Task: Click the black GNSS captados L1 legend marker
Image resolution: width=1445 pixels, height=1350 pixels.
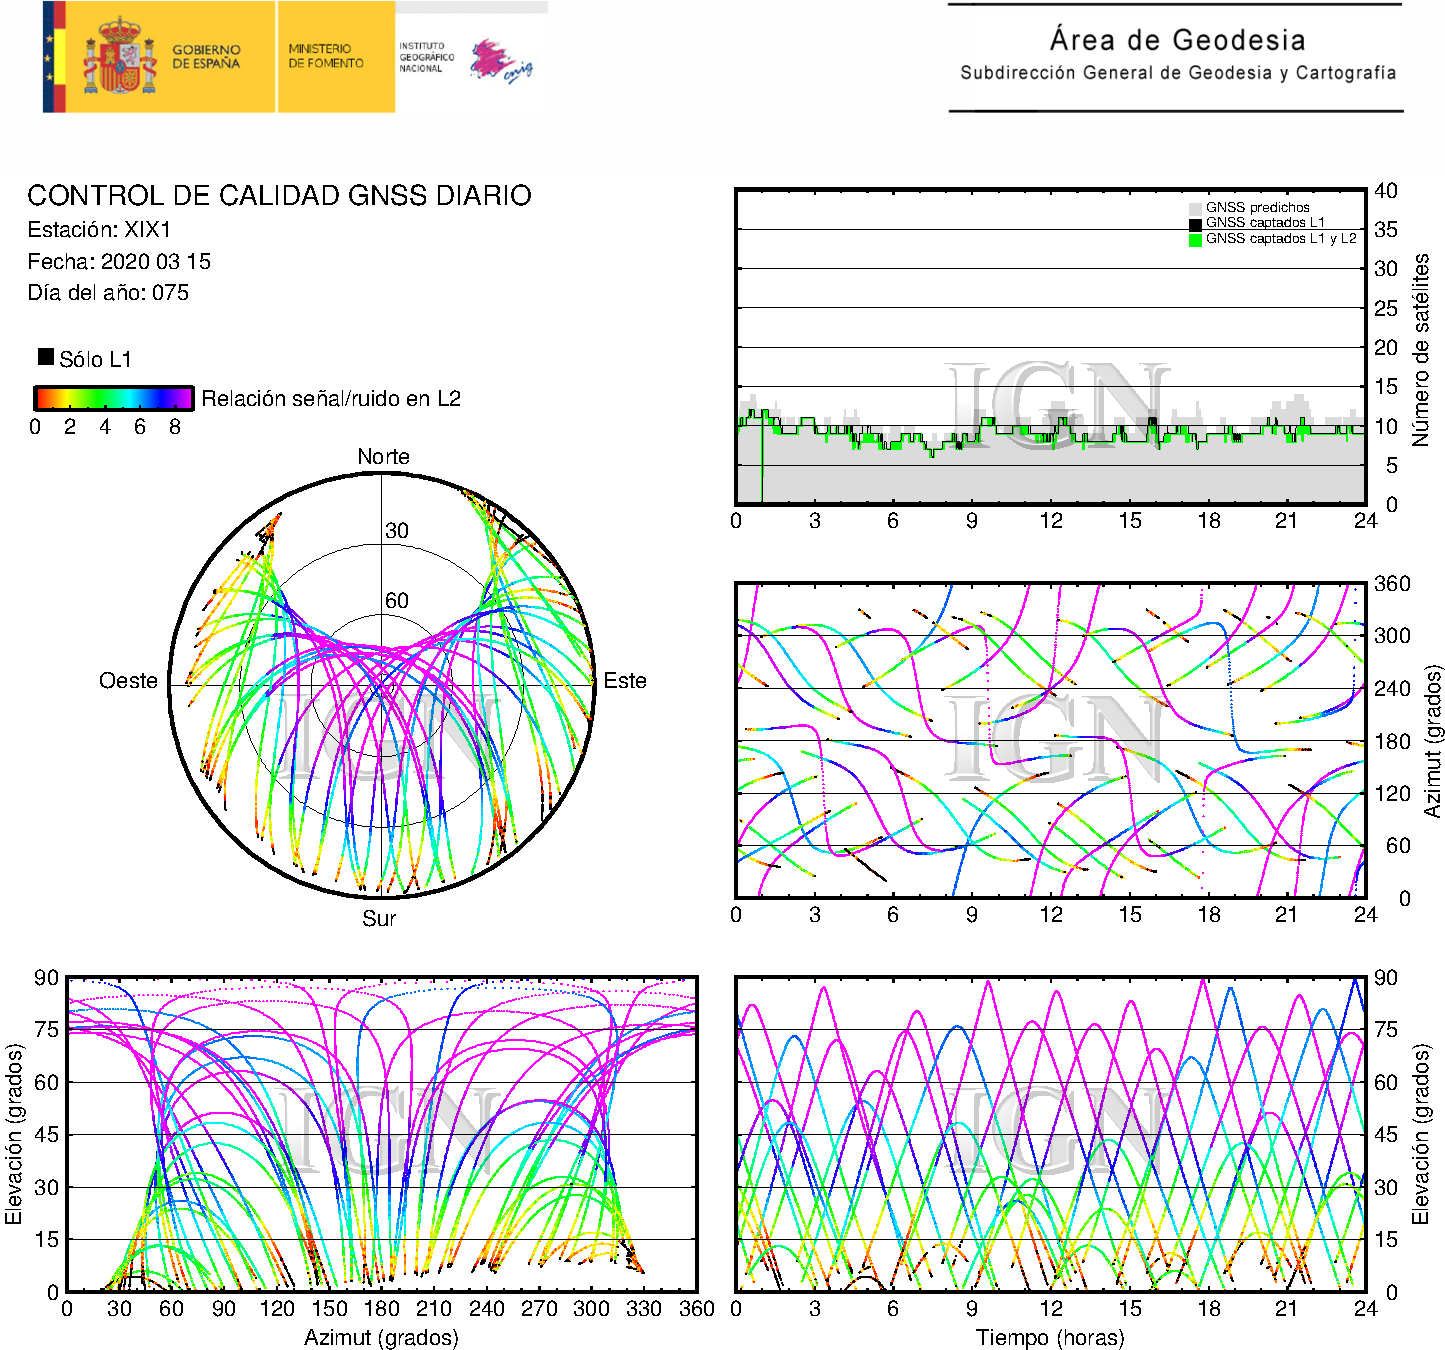Action: click(x=1195, y=223)
